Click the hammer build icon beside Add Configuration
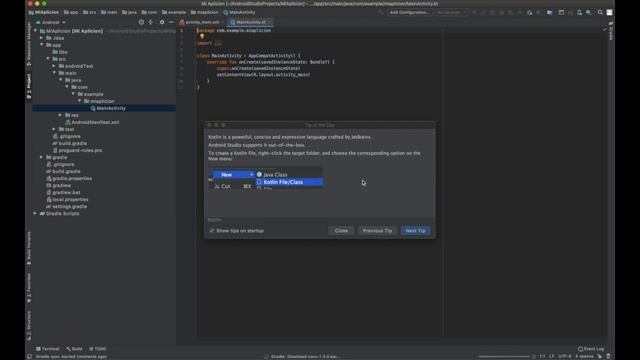The width and height of the screenshot is (640, 360). (x=381, y=12)
